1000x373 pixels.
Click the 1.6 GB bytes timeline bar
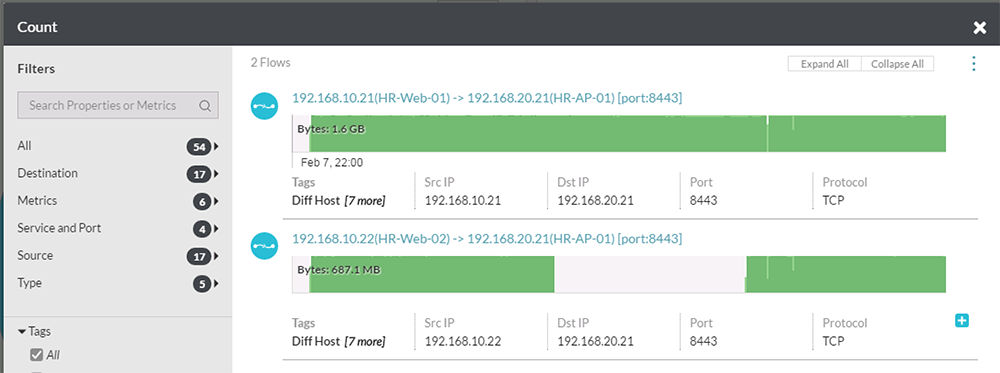click(x=619, y=134)
